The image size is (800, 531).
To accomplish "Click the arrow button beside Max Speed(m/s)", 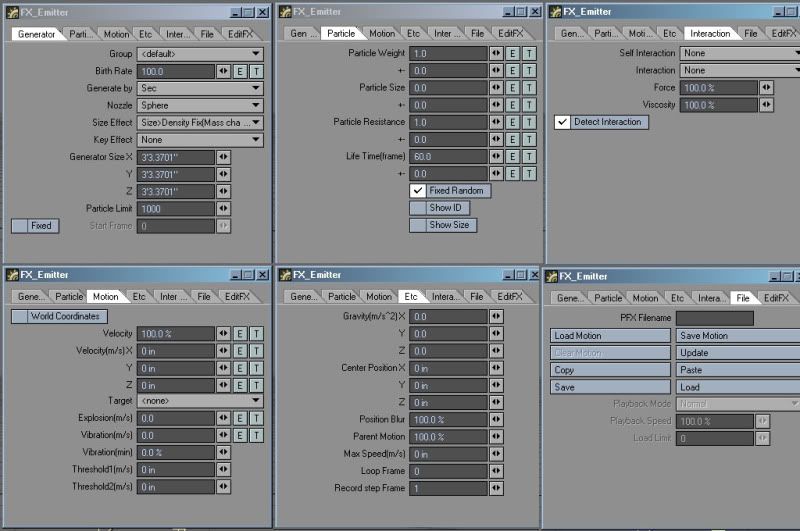I will tap(496, 454).
